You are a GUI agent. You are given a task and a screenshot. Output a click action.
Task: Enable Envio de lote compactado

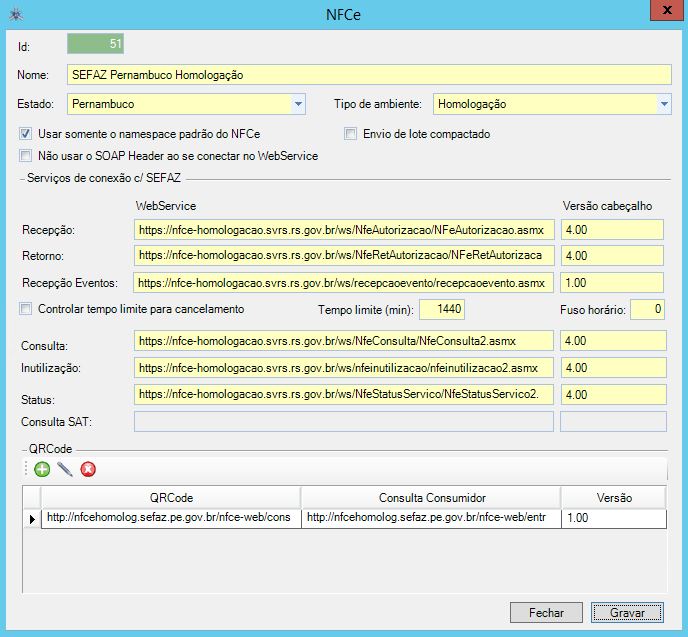(351, 133)
